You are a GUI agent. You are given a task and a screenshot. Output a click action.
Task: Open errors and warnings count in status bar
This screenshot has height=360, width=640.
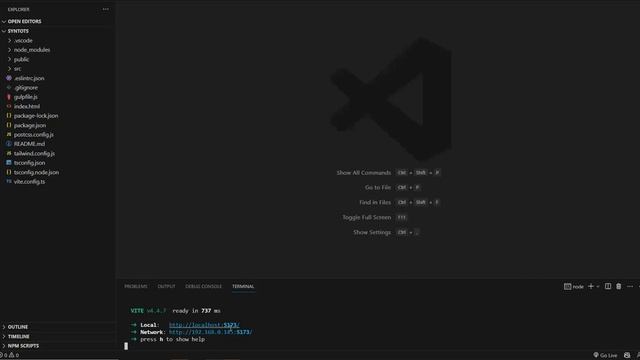[x=9, y=355]
